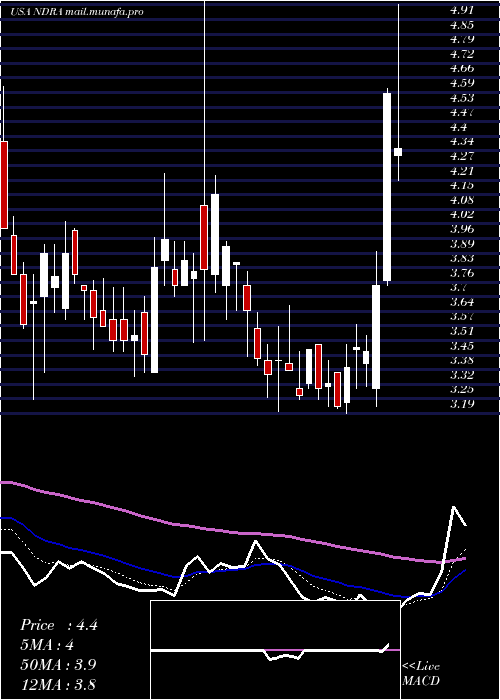Click the '50MA : 3.9' readout
Image resolution: width=500 pixels, height=700 pixels.
pyautogui.click(x=57, y=665)
